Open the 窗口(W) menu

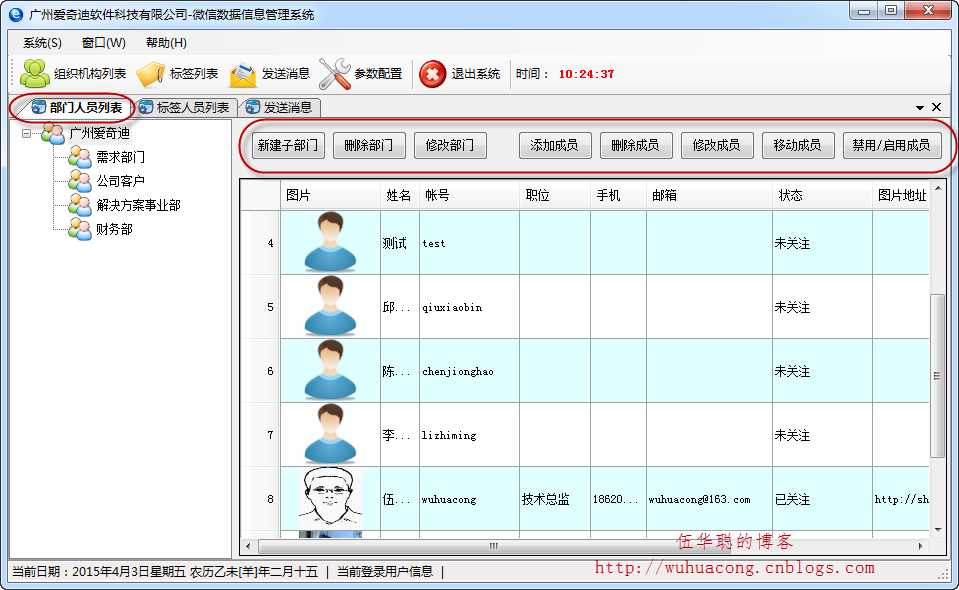click(x=104, y=43)
